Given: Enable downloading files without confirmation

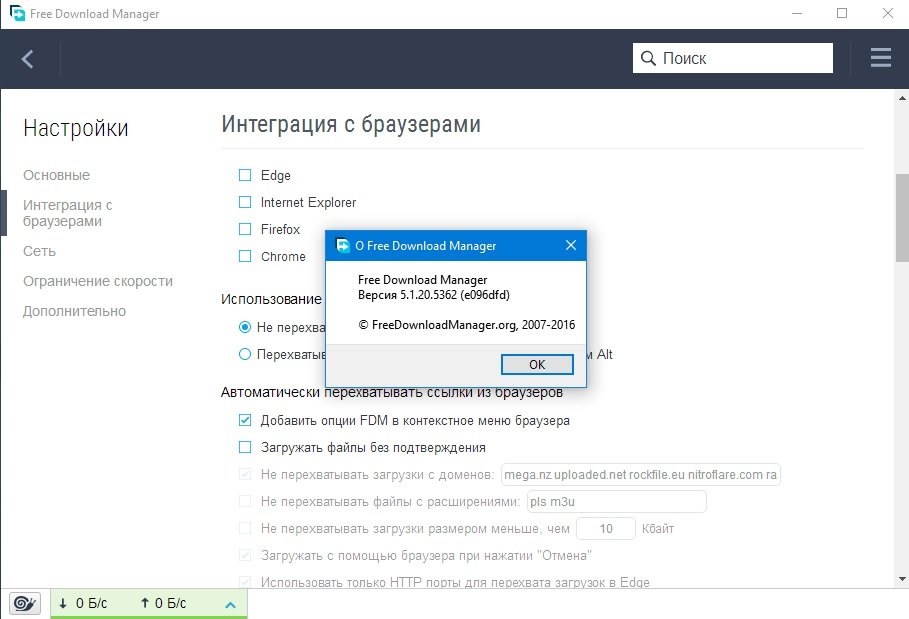Looking at the screenshot, I should tap(245, 447).
